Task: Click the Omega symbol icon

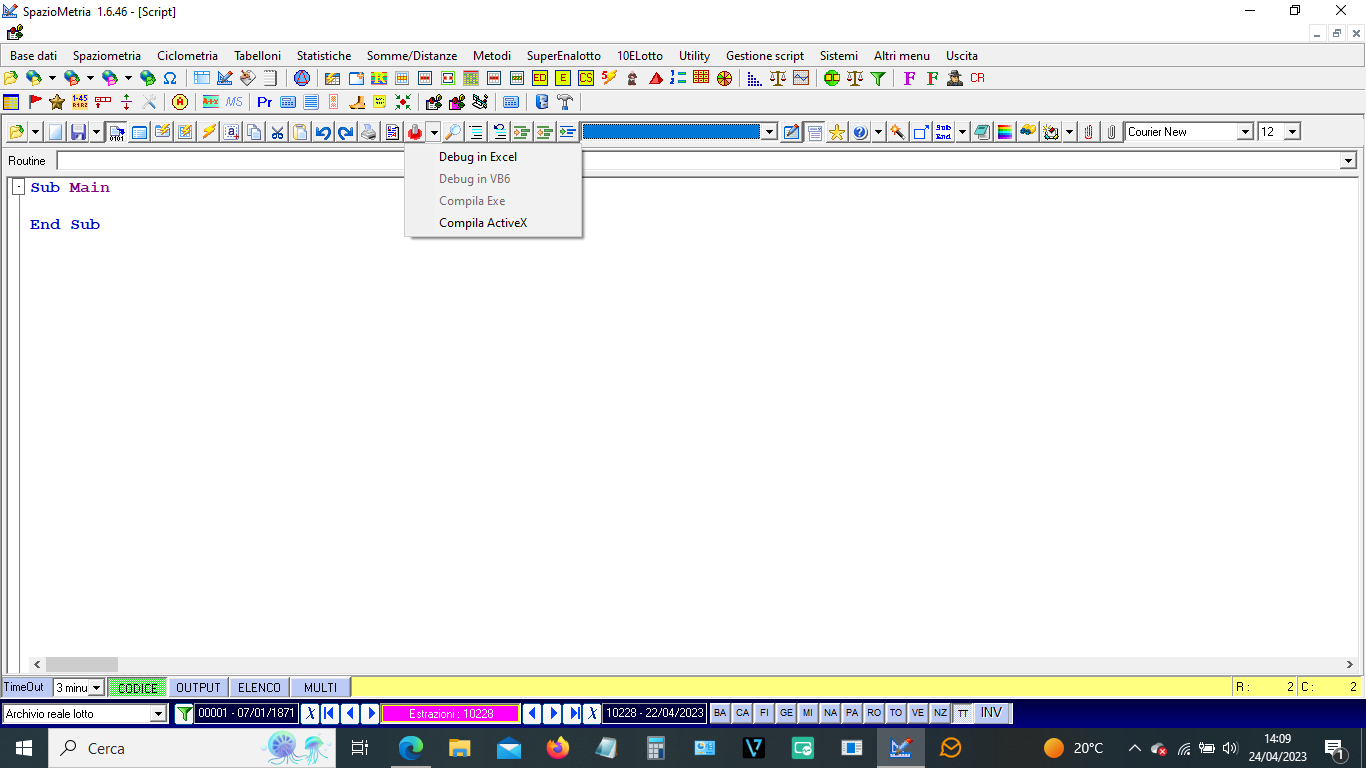Action: click(170, 78)
